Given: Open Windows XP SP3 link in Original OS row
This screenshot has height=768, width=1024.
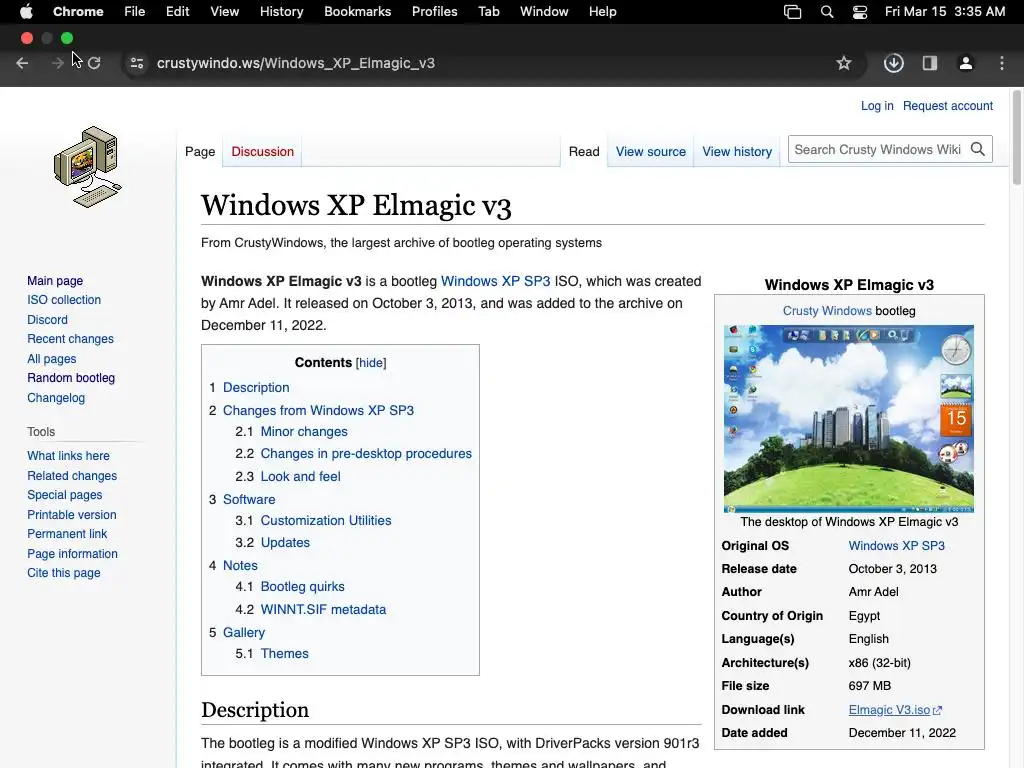Looking at the screenshot, I should [x=896, y=546].
